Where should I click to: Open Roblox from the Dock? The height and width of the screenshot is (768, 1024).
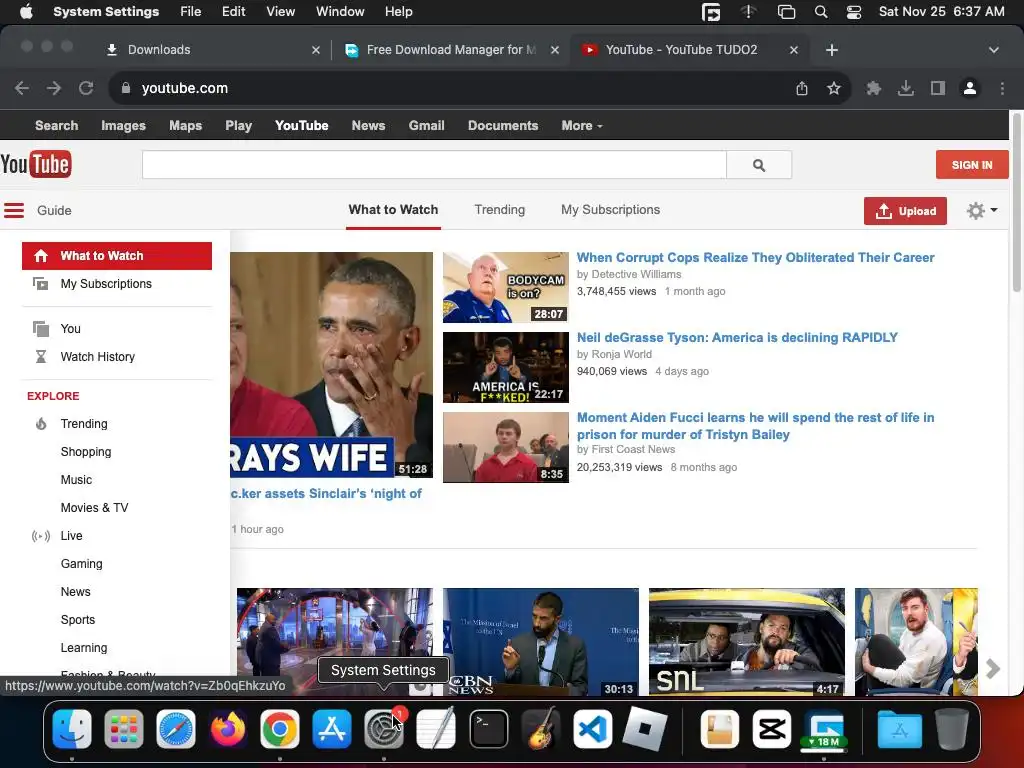pos(645,729)
